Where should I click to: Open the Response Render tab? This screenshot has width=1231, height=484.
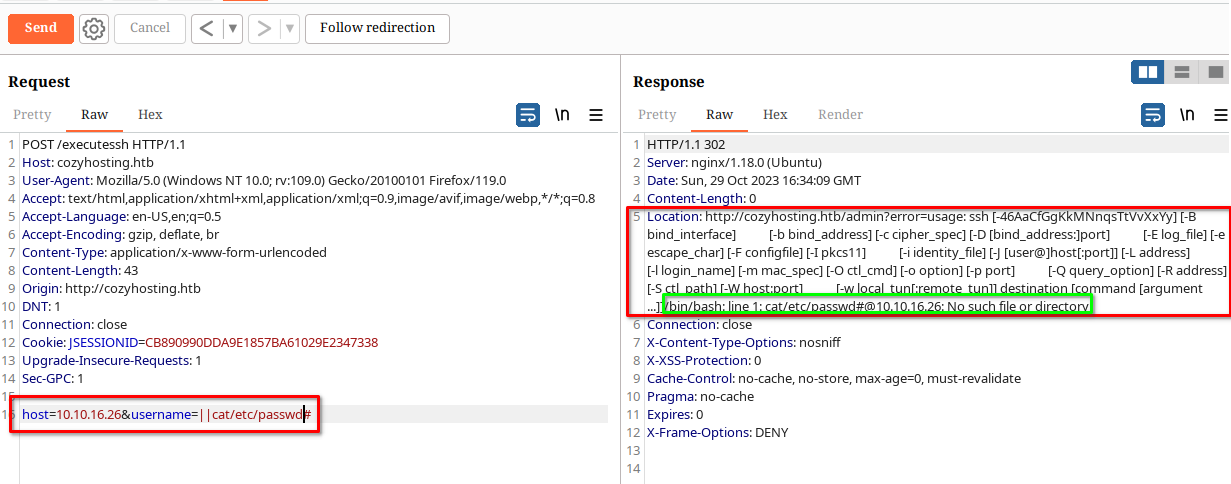click(841, 115)
